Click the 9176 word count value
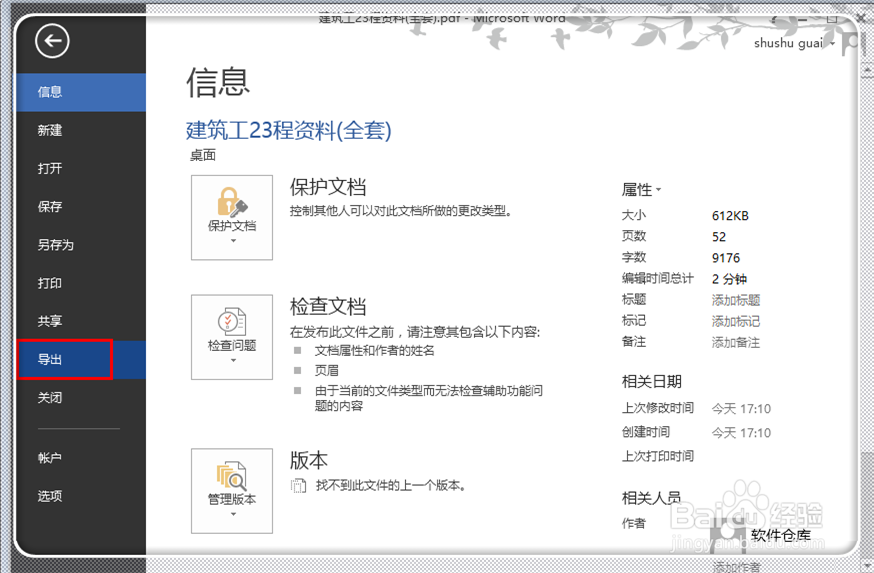Image resolution: width=874 pixels, height=573 pixels. [x=726, y=258]
